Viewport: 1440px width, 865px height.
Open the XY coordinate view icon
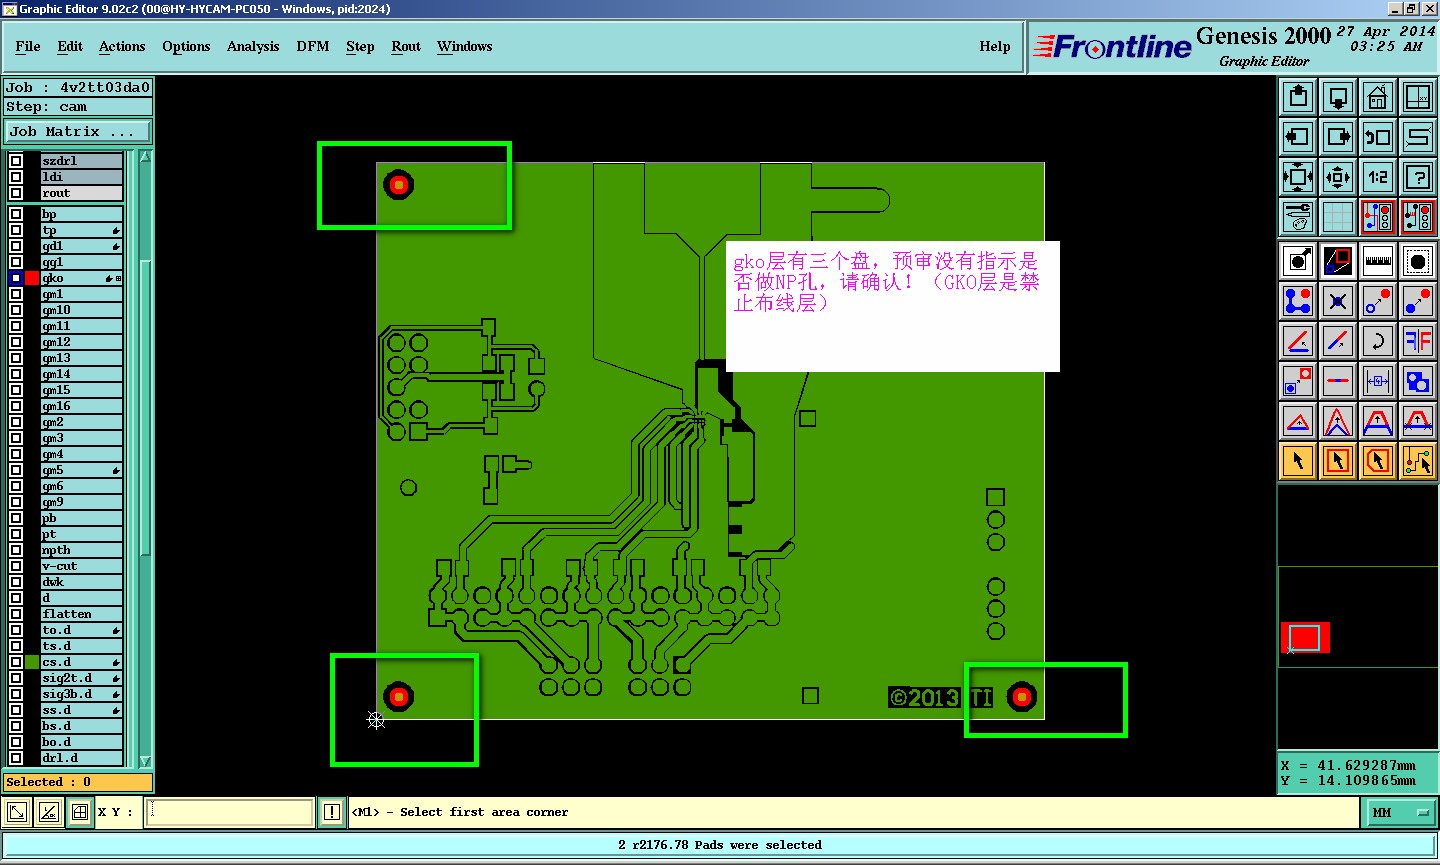point(1418,97)
